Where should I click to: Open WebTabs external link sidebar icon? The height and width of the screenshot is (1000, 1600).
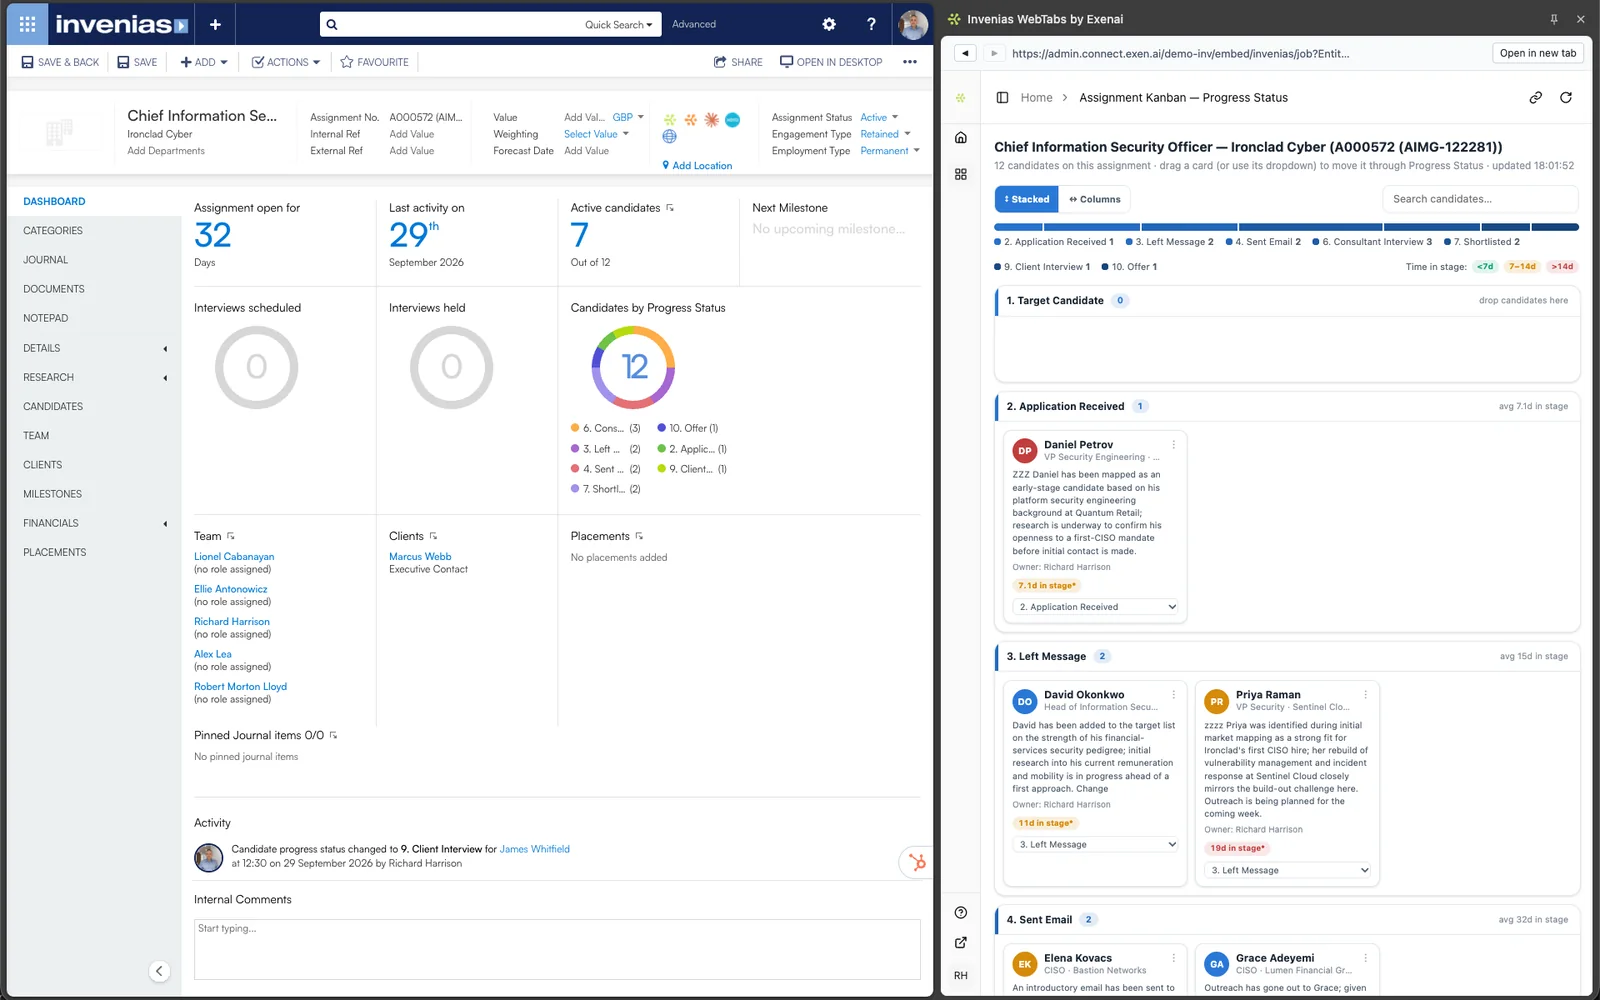pyautogui.click(x=961, y=942)
